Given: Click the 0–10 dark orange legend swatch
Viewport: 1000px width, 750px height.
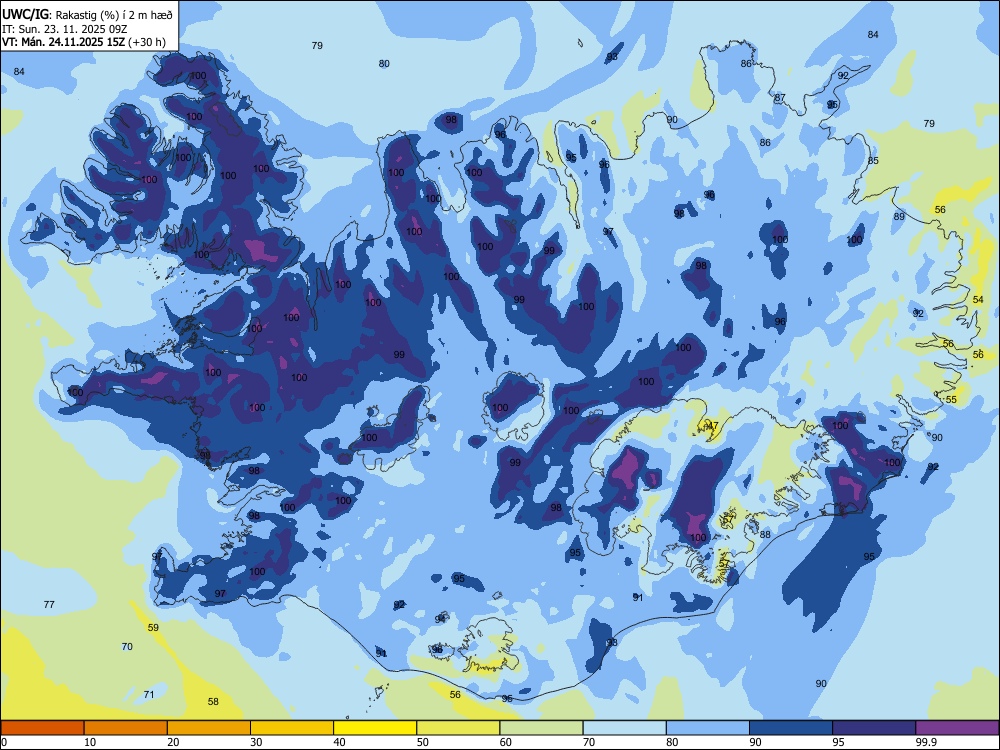Looking at the screenshot, I should coord(42,728).
